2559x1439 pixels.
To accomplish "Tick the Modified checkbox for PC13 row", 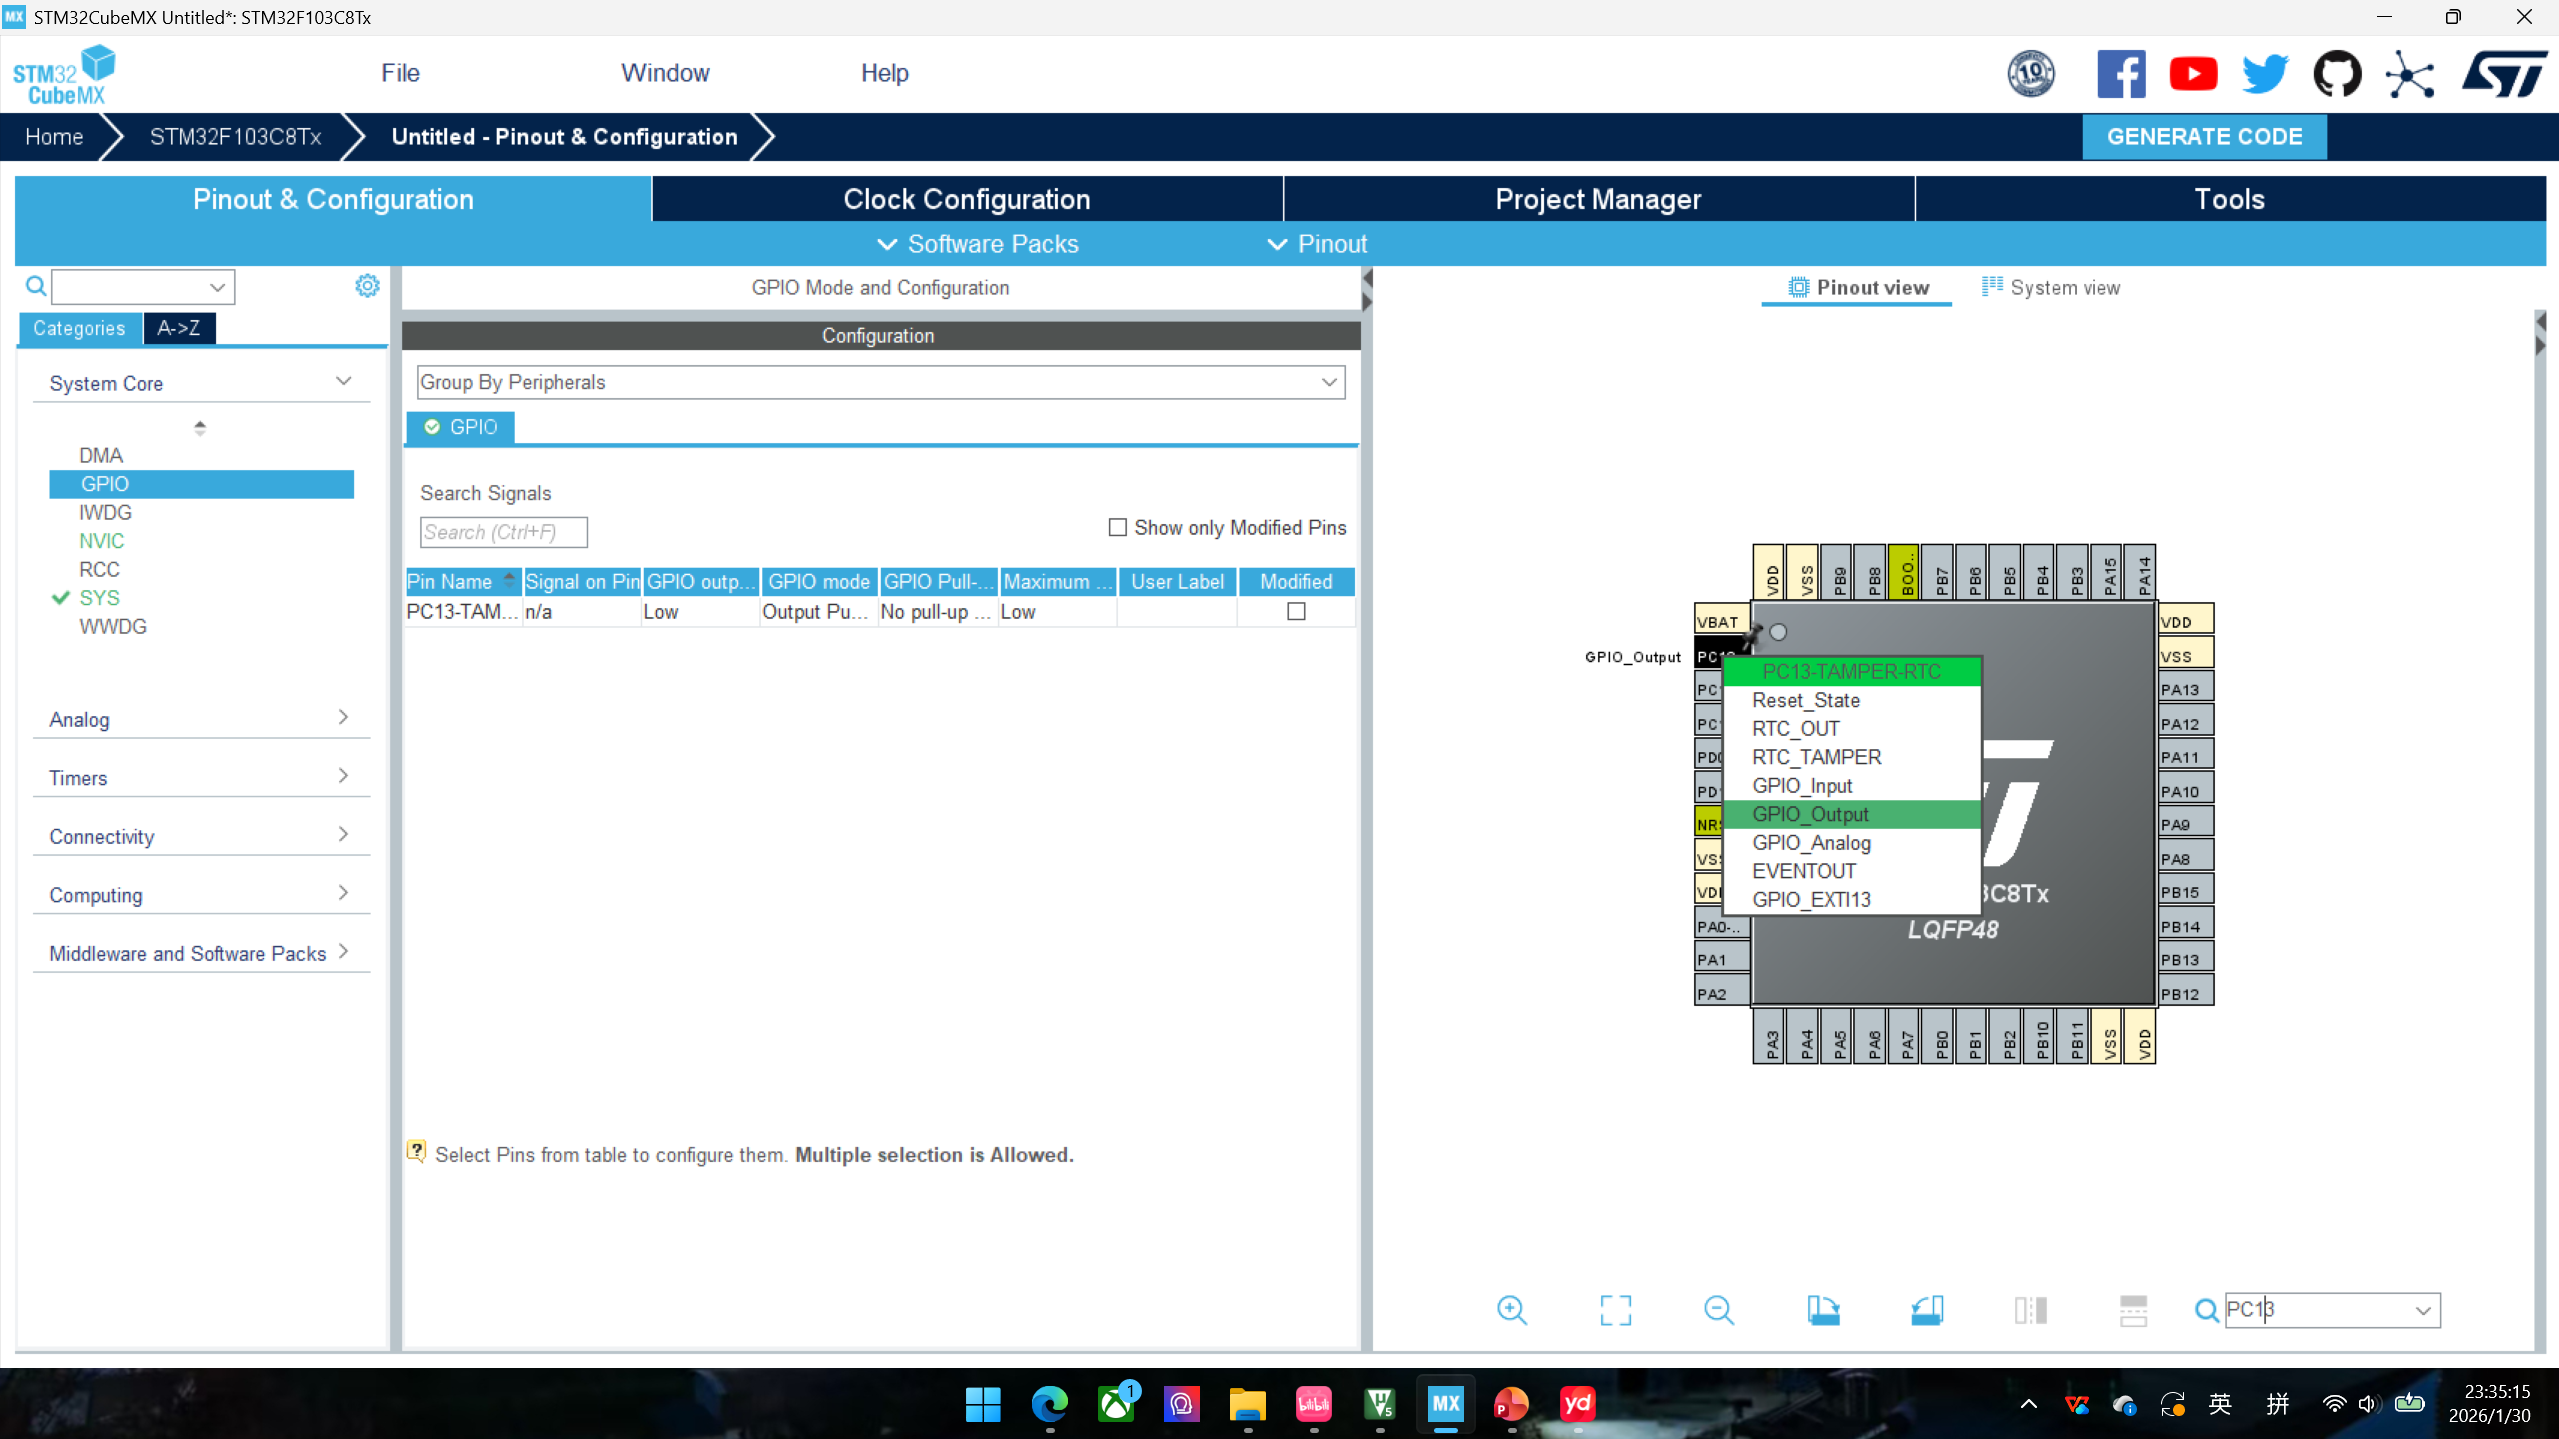I will [x=1296, y=611].
